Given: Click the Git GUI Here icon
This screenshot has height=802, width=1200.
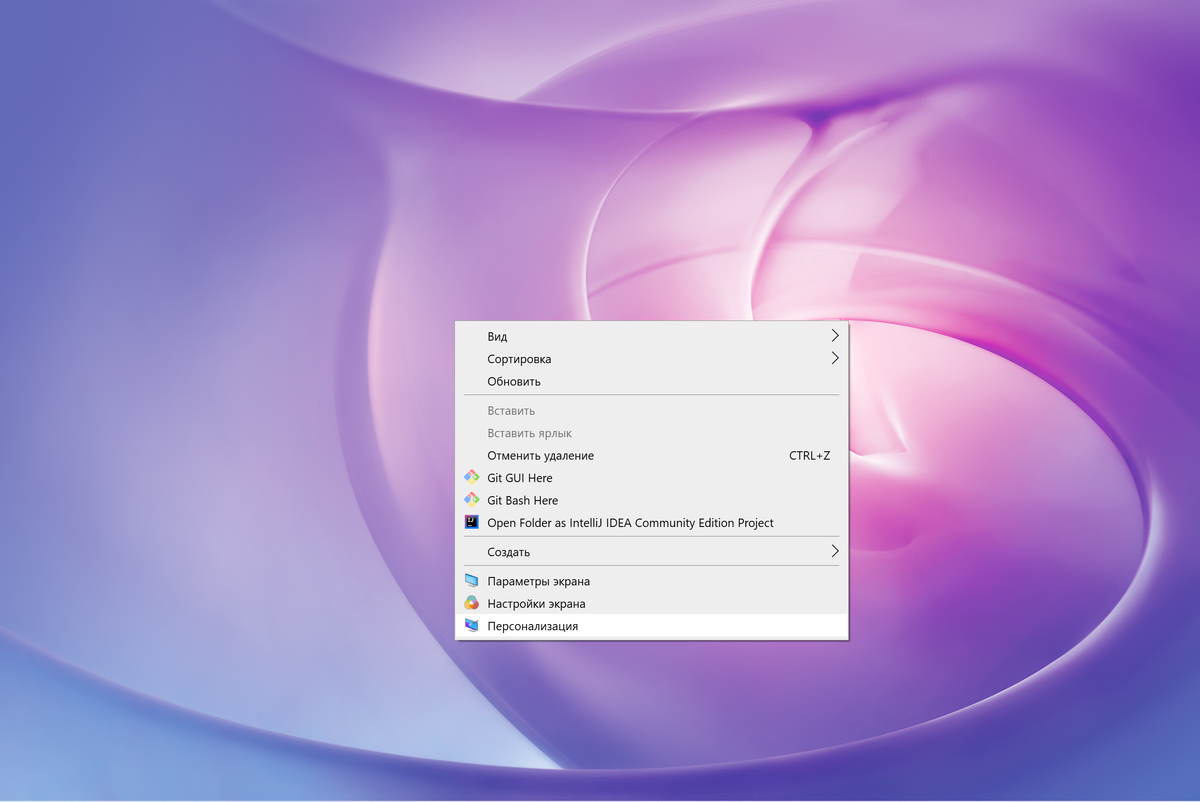Looking at the screenshot, I should point(472,478).
